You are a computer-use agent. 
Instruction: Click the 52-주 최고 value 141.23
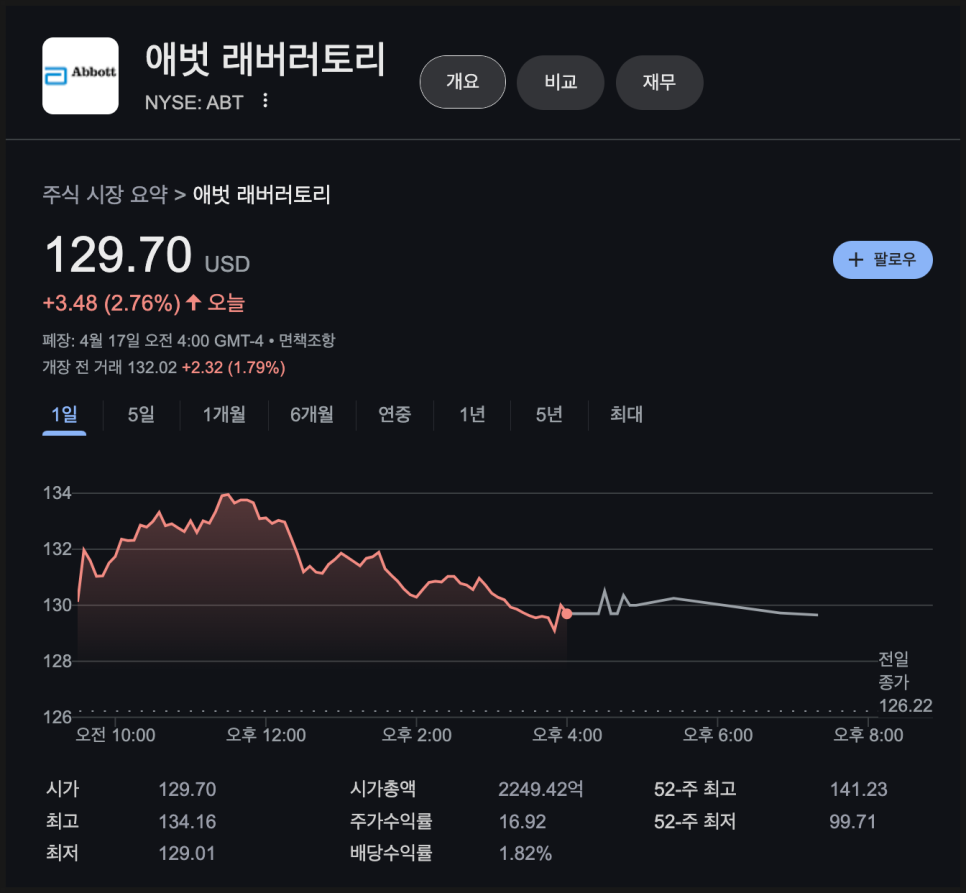pyautogui.click(x=859, y=790)
